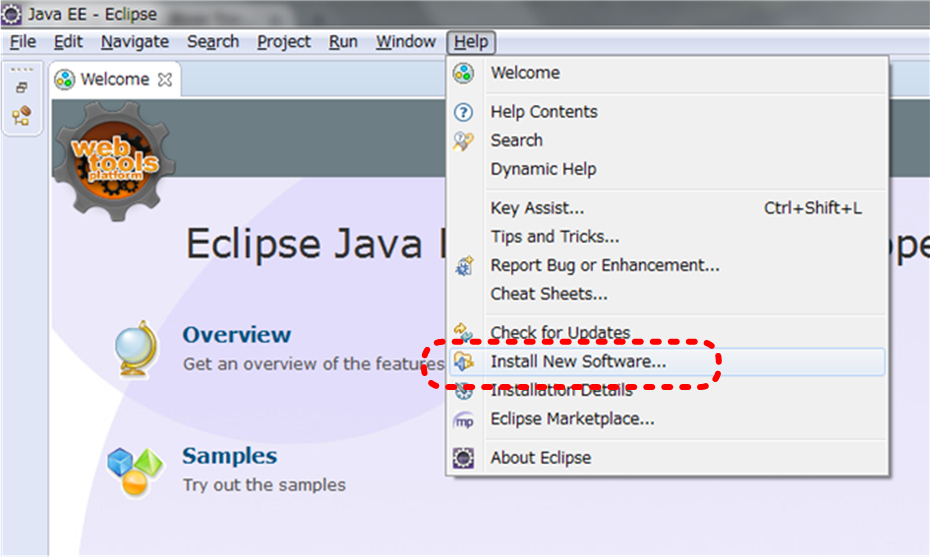
Task: Choose Search in the Help dropdown
Action: pos(667,140)
